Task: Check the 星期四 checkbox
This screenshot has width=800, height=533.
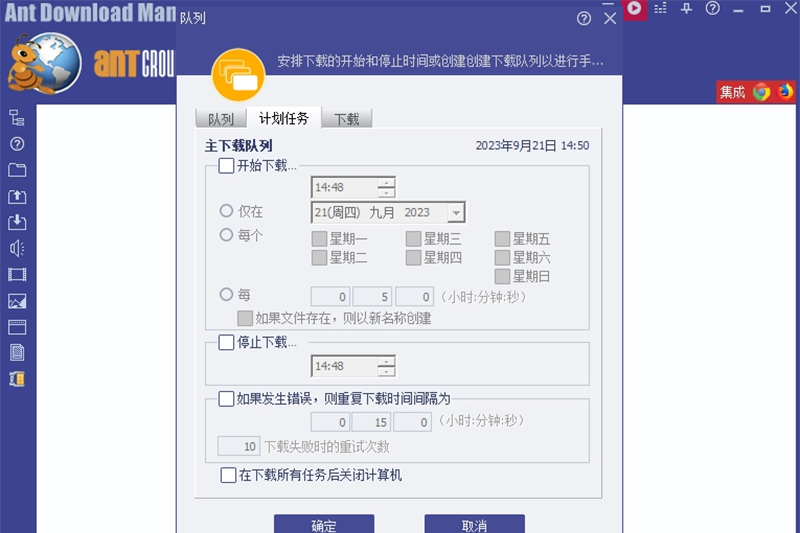Action: [413, 258]
